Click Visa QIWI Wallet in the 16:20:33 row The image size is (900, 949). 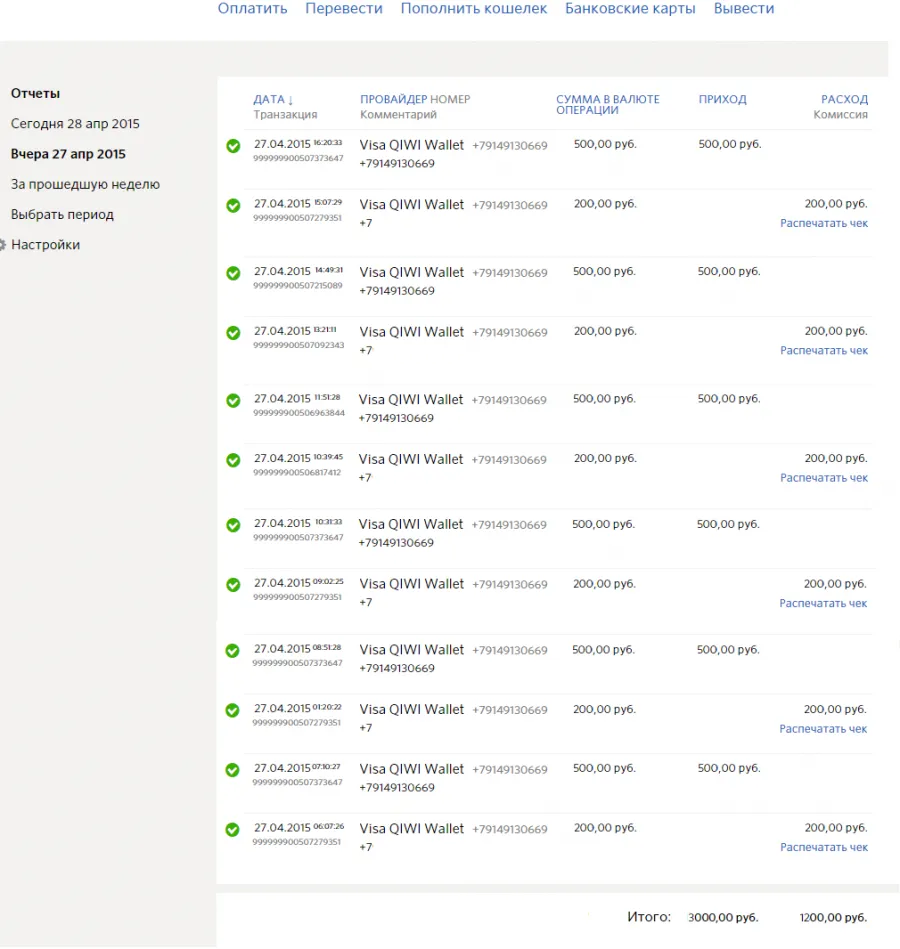click(412, 145)
